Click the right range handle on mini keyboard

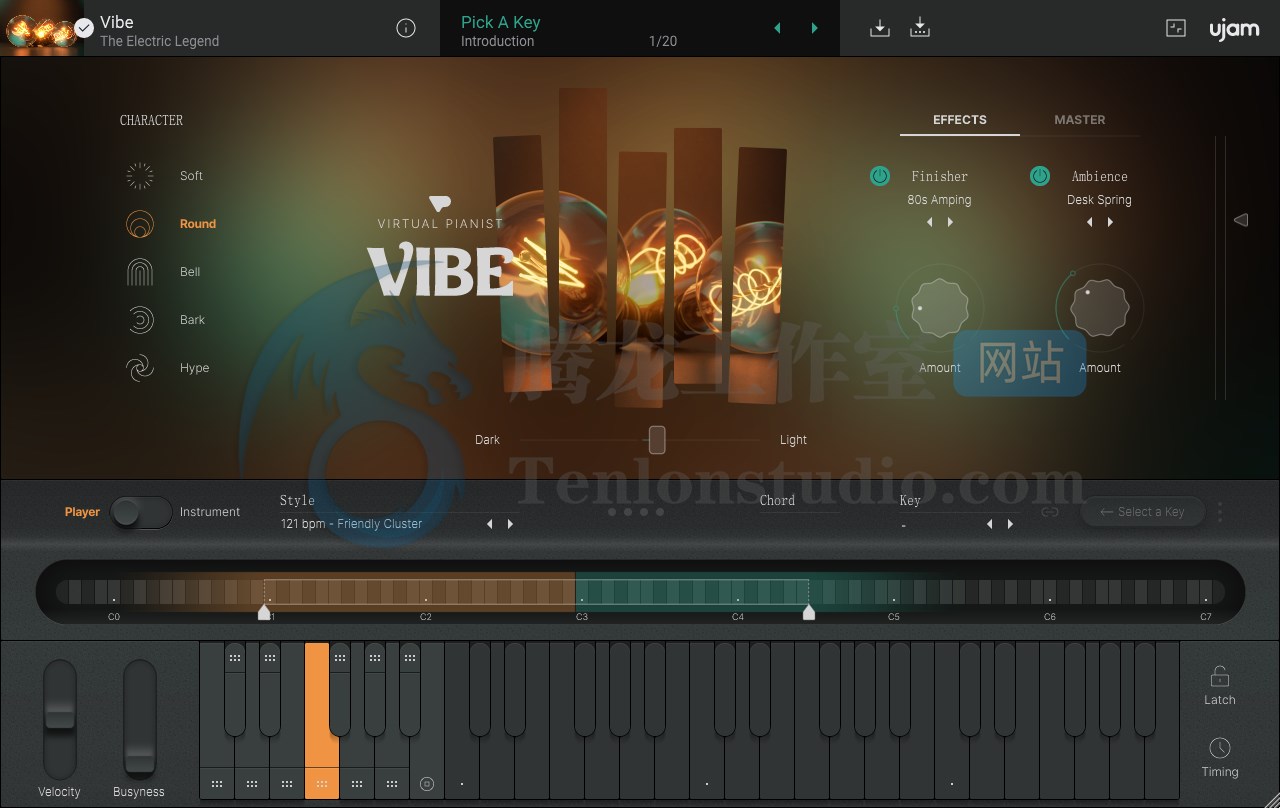point(809,612)
